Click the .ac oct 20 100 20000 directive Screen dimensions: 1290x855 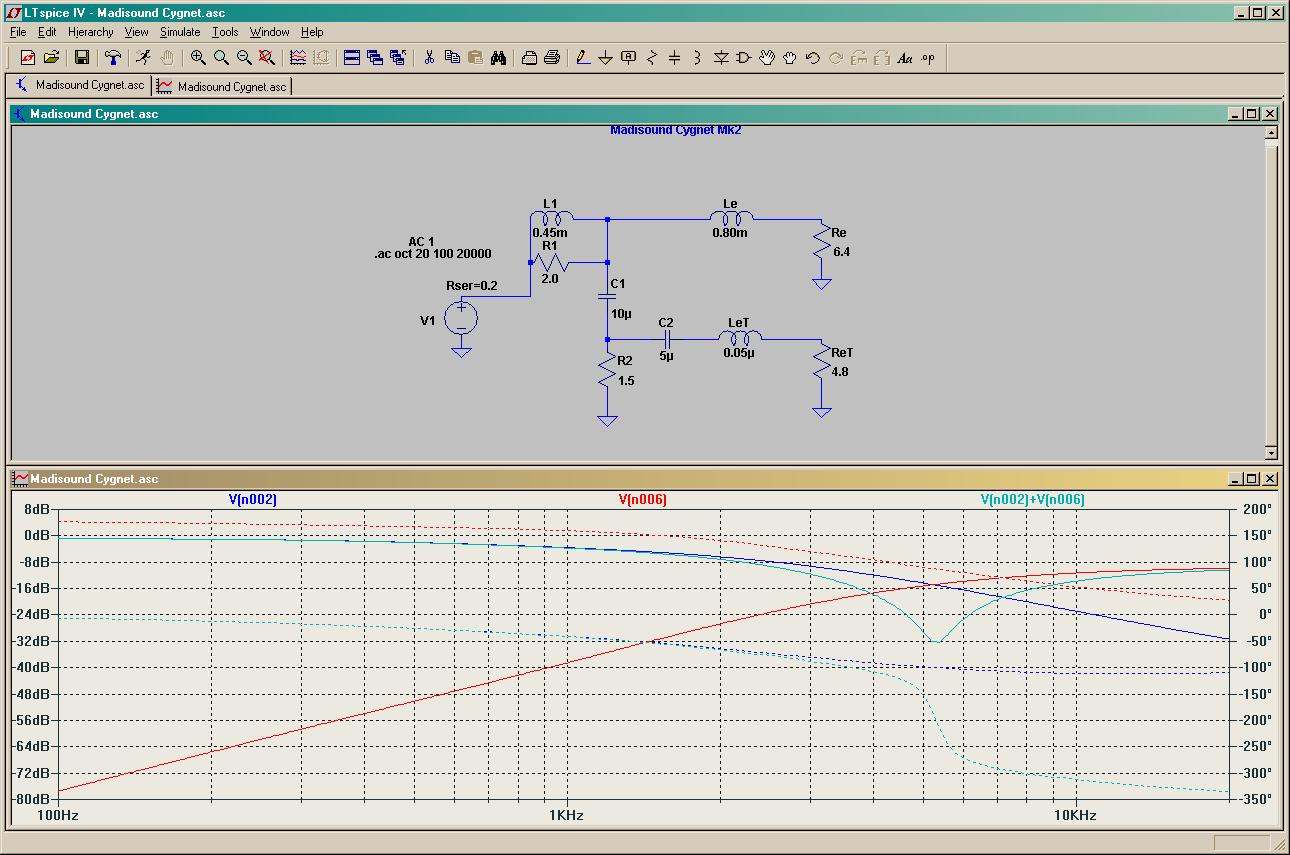[x=432, y=254]
